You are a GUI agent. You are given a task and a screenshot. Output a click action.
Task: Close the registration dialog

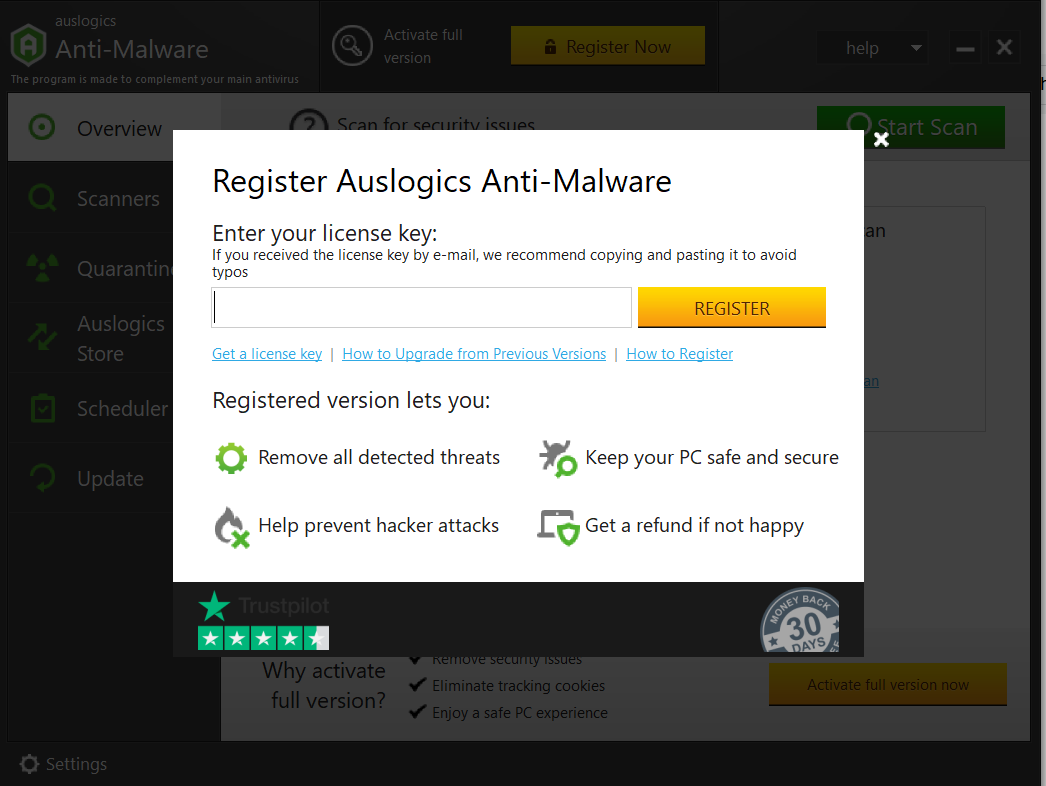(881, 140)
